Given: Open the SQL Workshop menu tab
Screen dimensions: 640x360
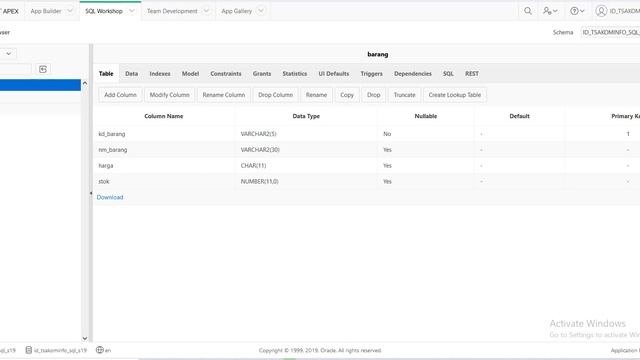Looking at the screenshot, I should click(x=104, y=11).
